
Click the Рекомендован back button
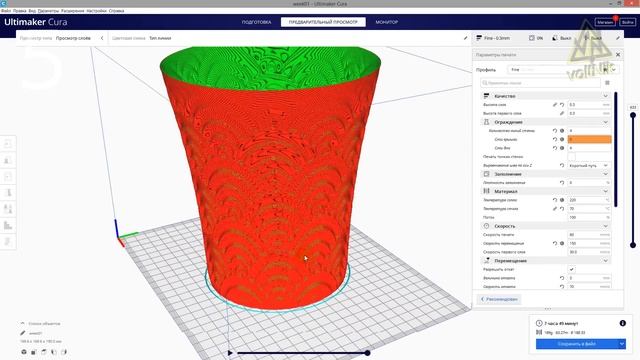pyautogui.click(x=499, y=299)
